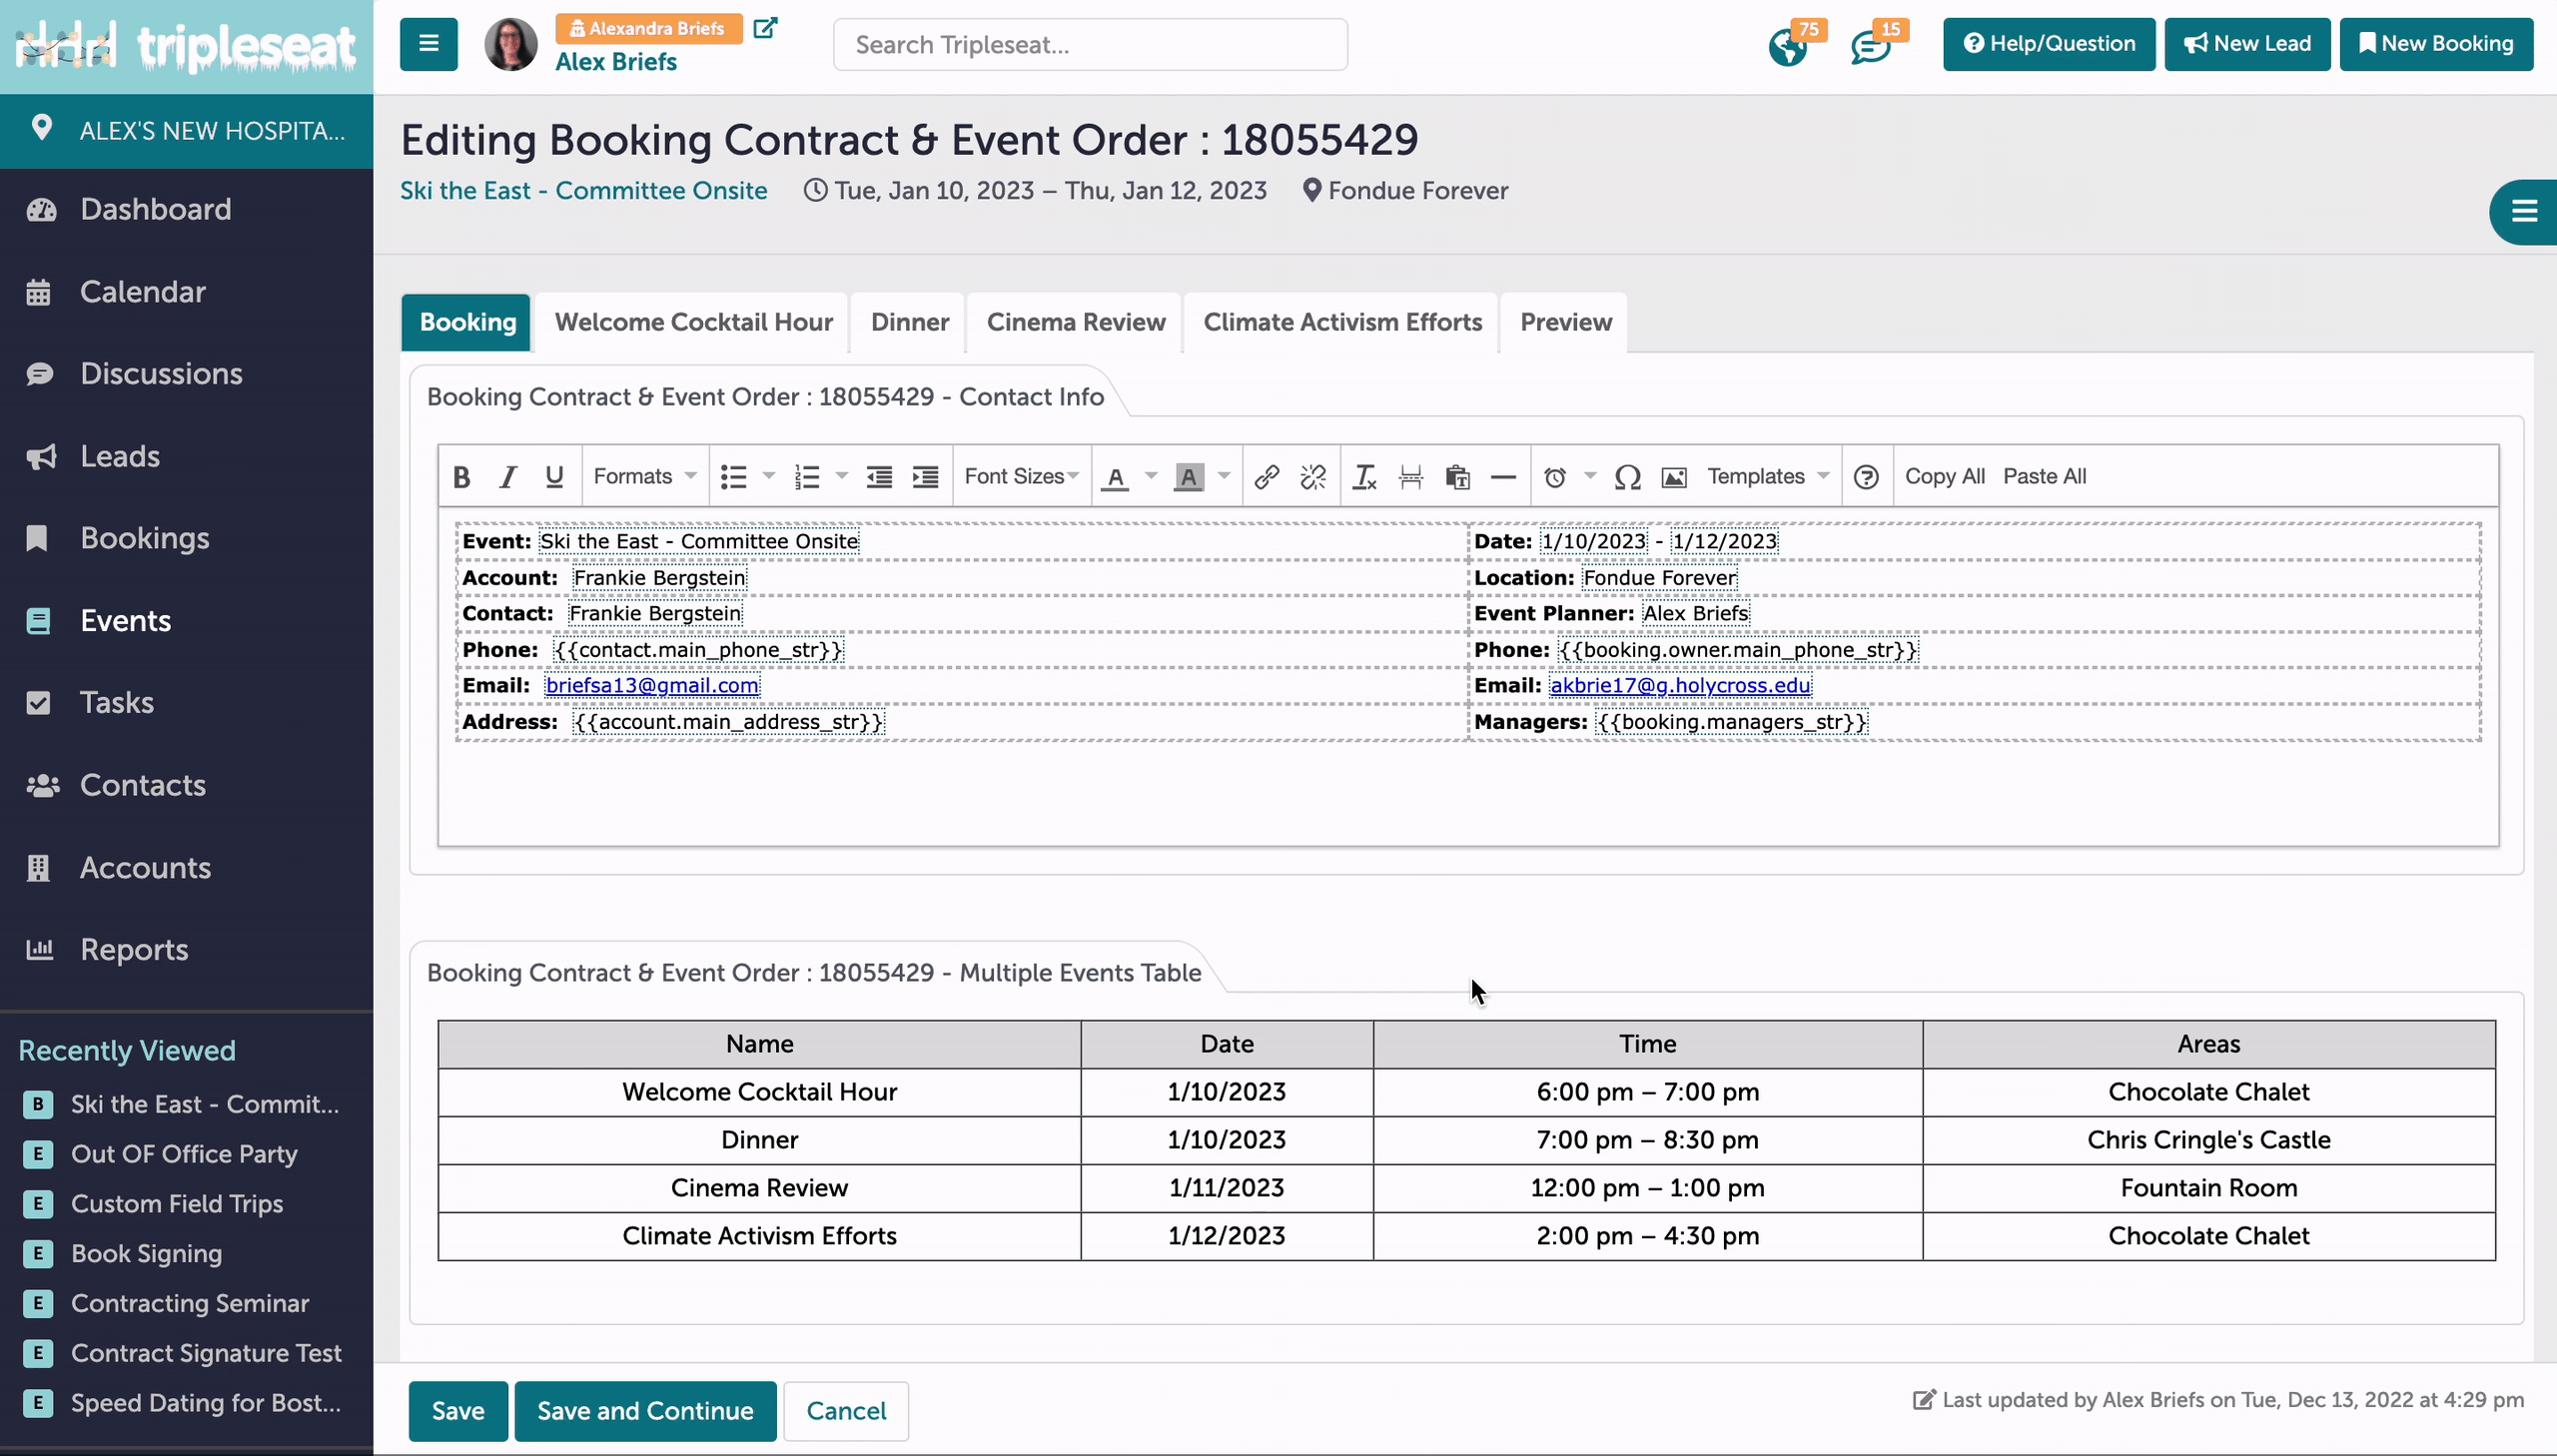Remove link with the unlink icon
The height and width of the screenshot is (1456, 2557).
pos(1313,477)
